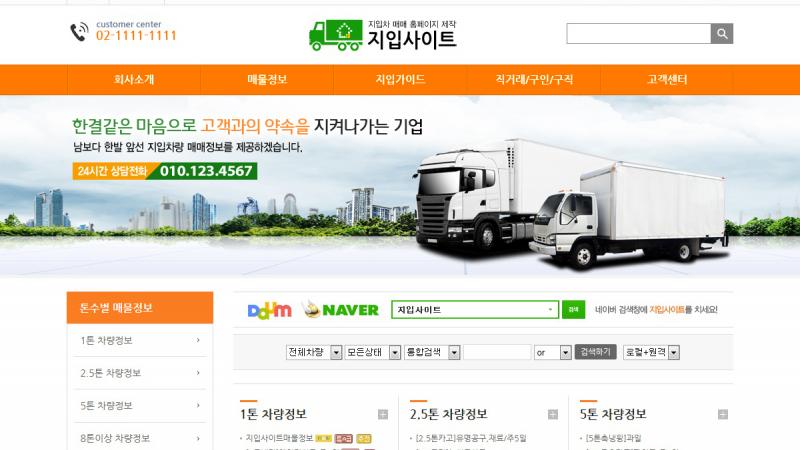
Task: Open the 회사소개 menu
Action: [134, 80]
